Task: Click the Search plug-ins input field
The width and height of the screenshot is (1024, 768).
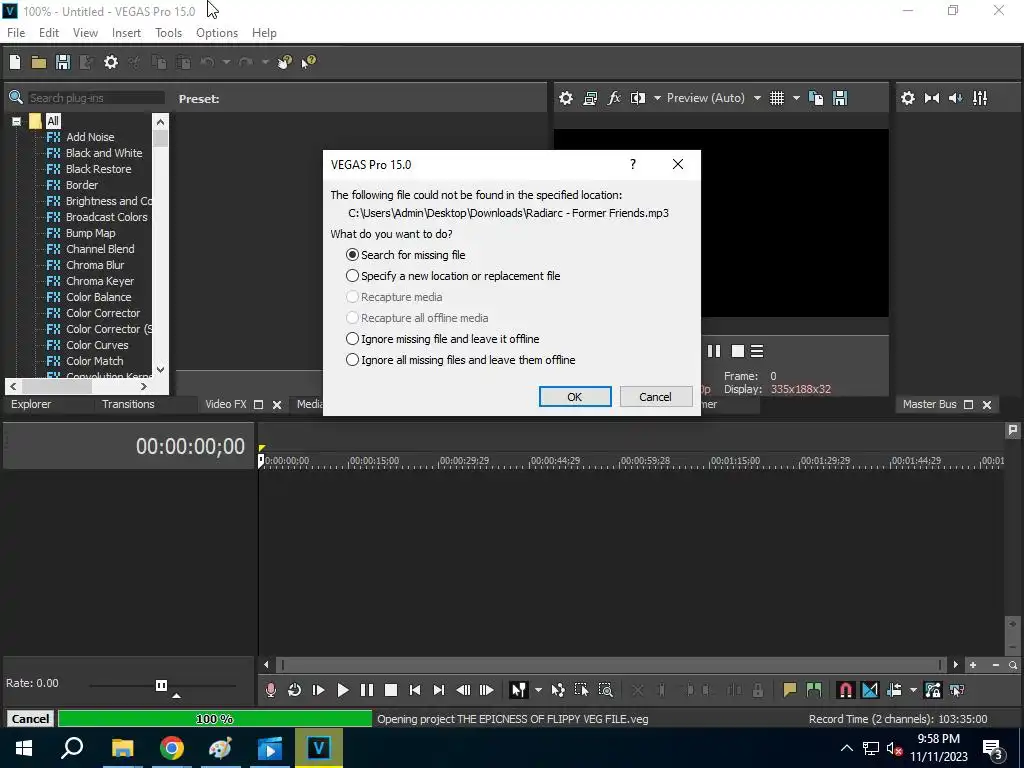Action: (96, 98)
